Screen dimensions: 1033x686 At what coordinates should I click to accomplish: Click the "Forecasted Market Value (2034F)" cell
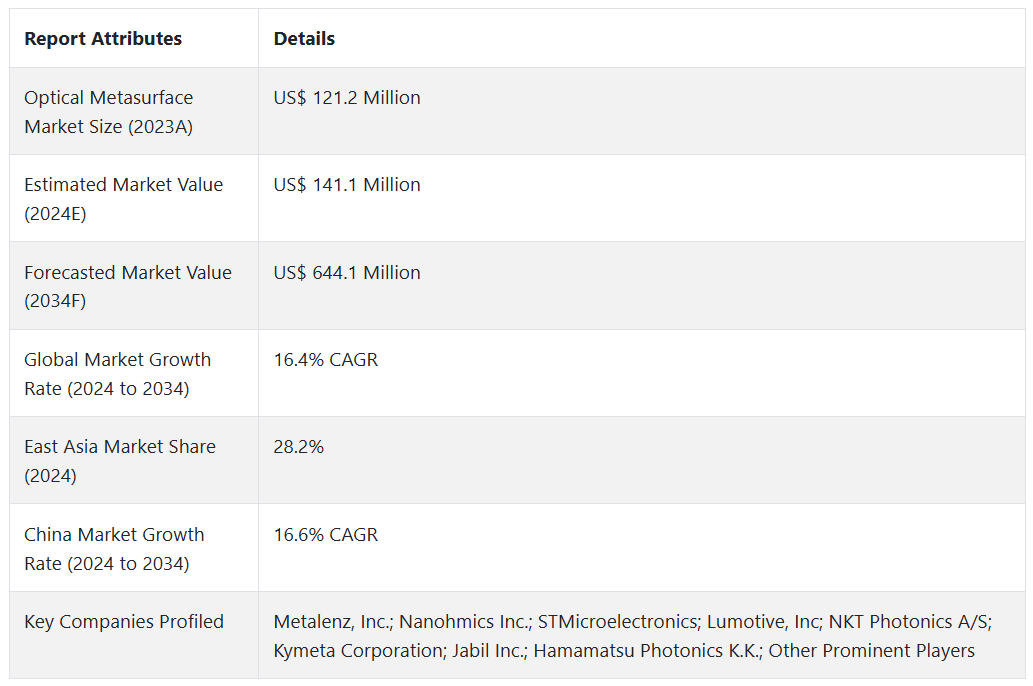pos(127,286)
